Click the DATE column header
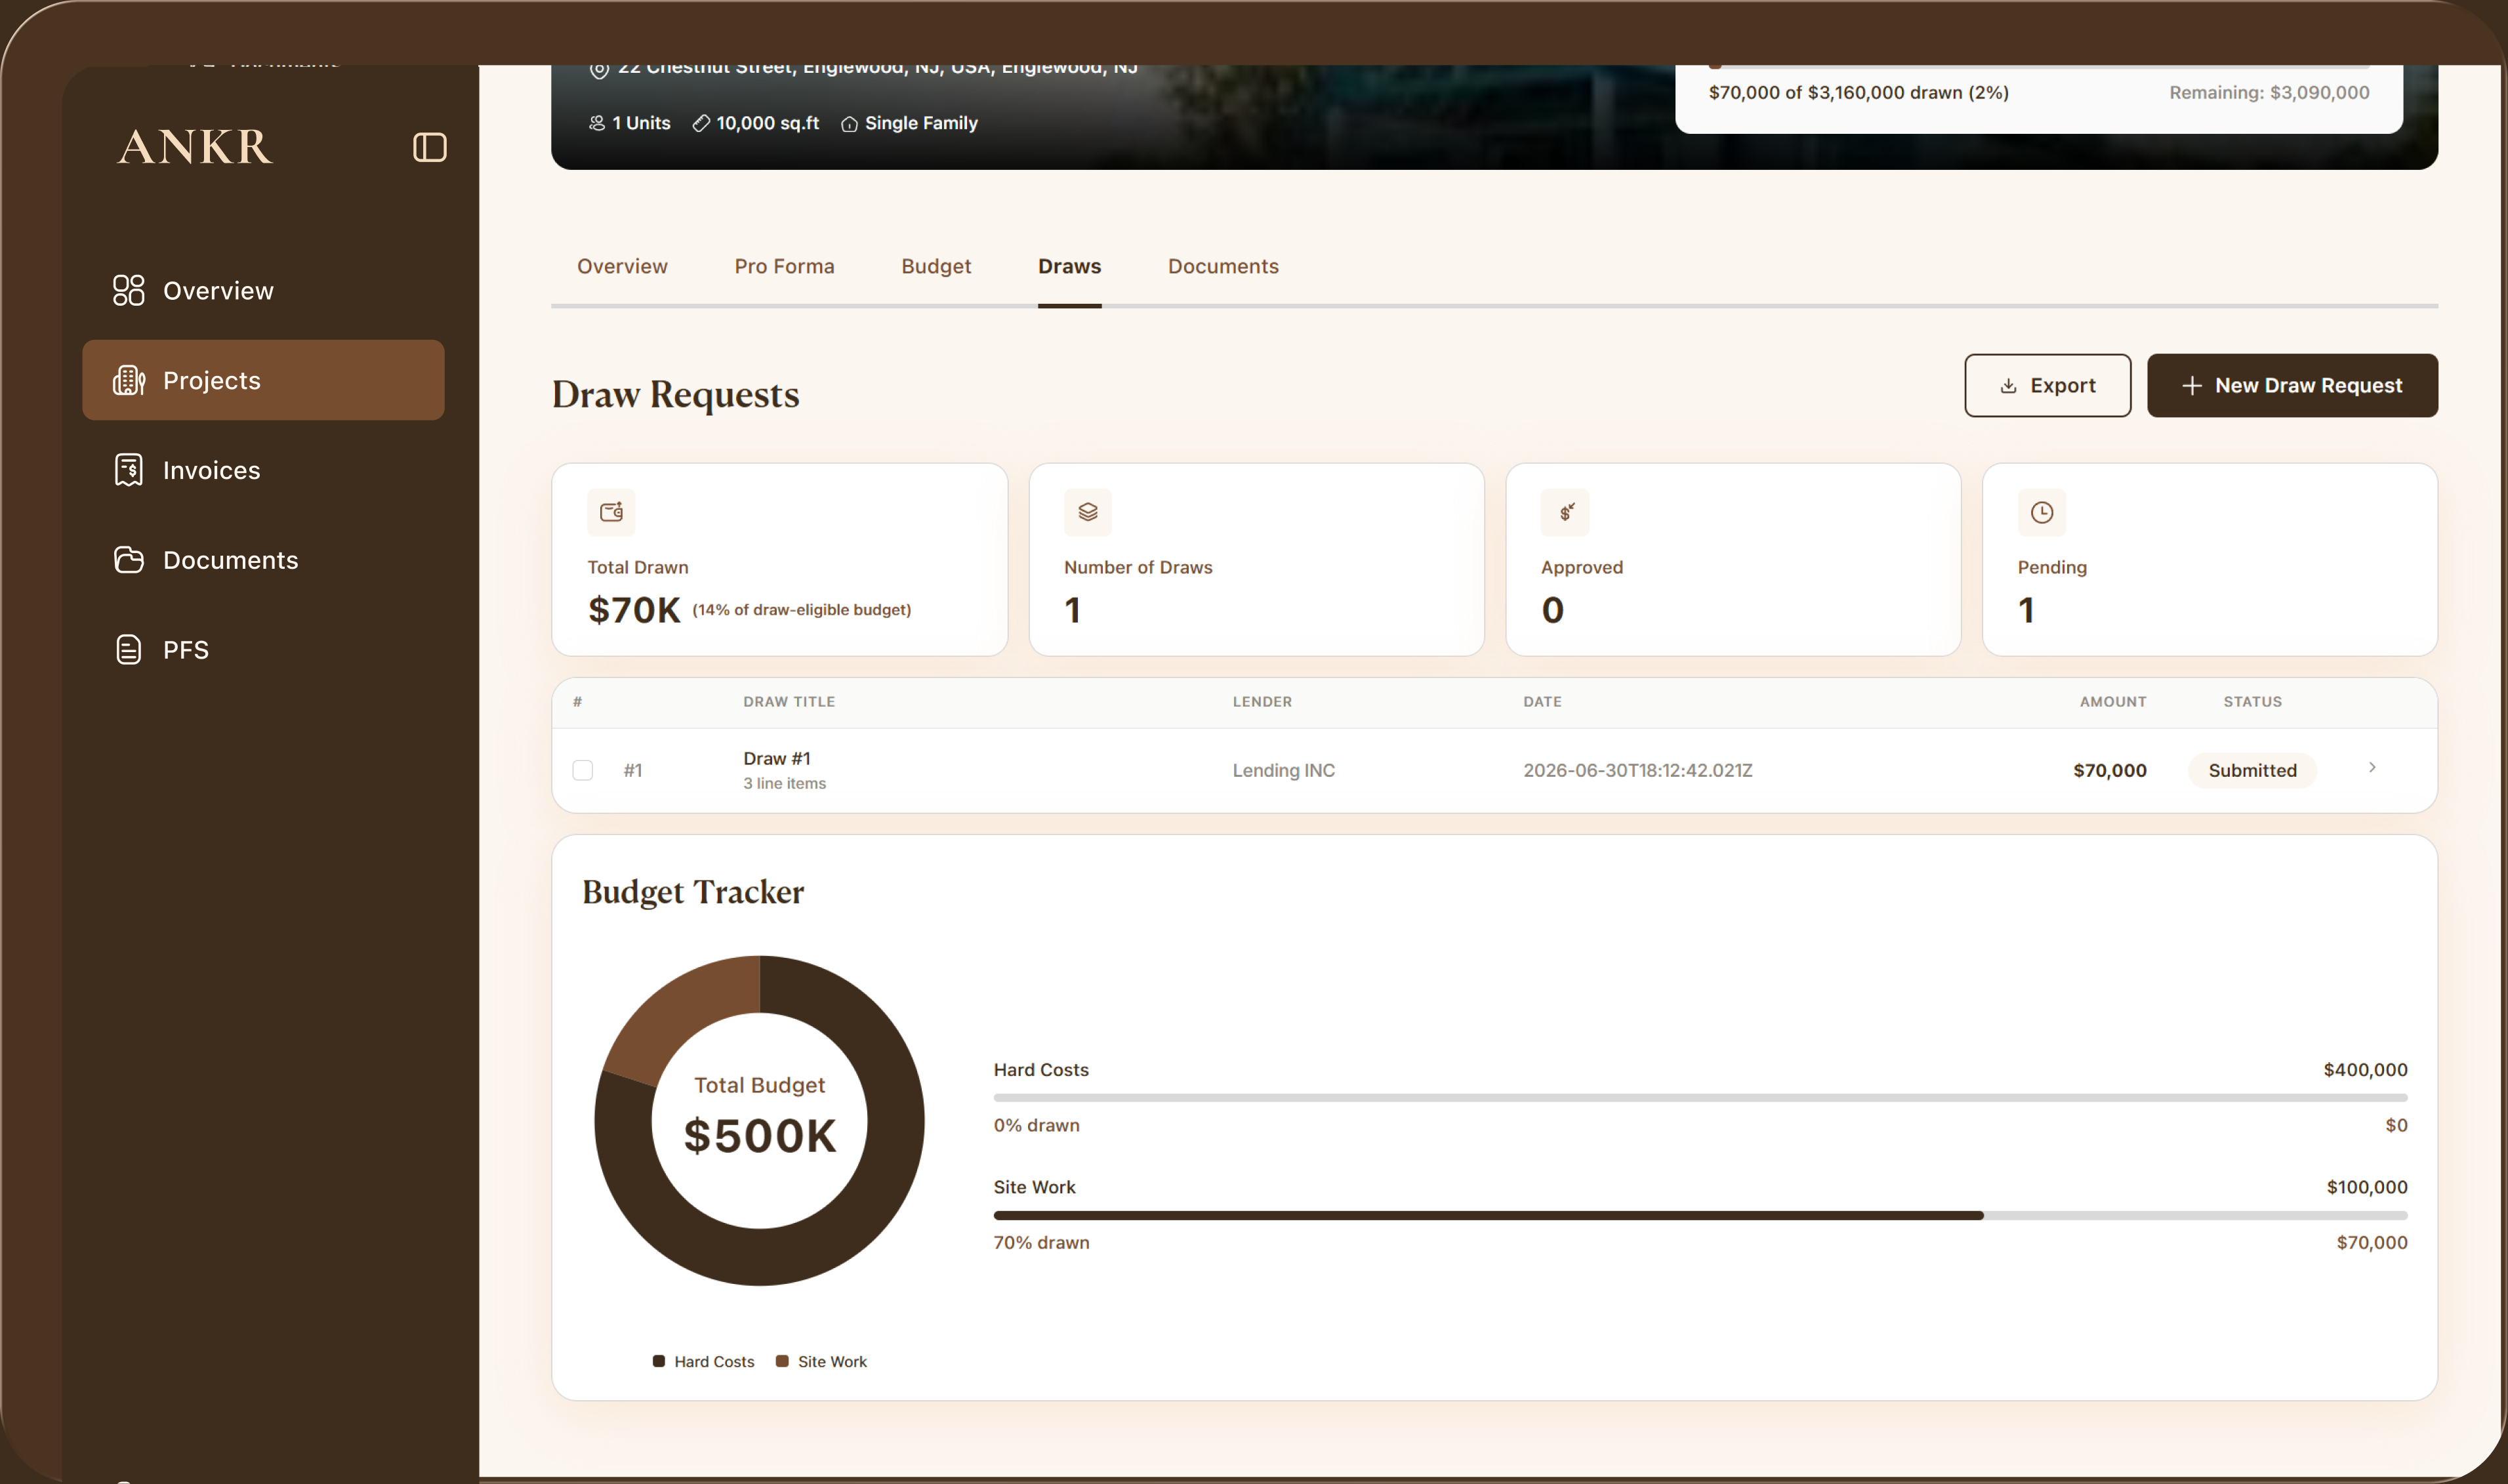 point(1542,702)
